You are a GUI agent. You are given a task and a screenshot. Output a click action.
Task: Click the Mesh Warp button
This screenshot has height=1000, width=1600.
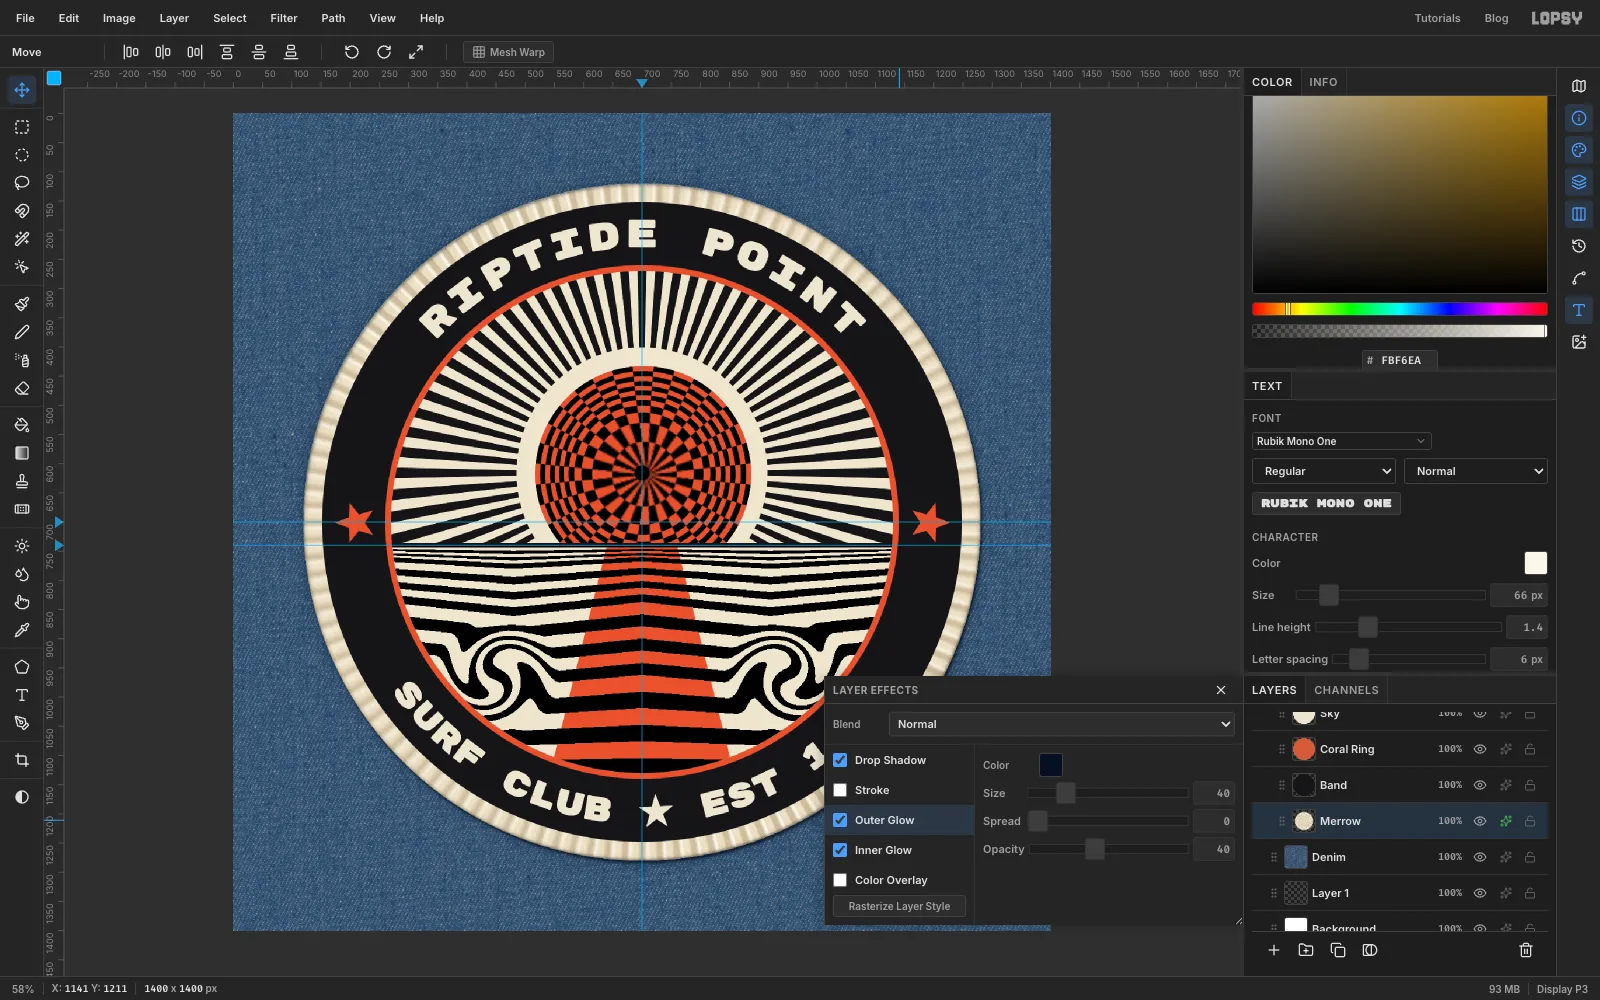[x=509, y=52]
